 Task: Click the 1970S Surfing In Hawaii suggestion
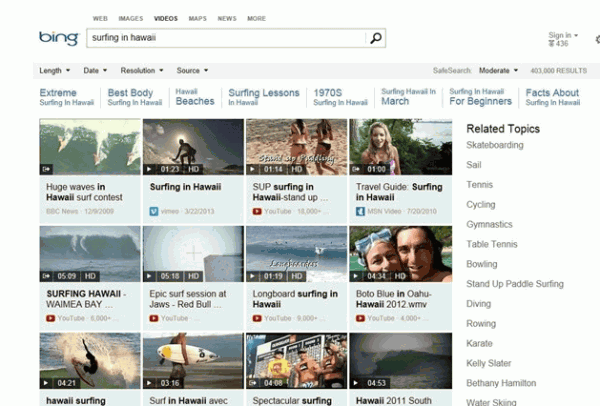click(x=340, y=97)
